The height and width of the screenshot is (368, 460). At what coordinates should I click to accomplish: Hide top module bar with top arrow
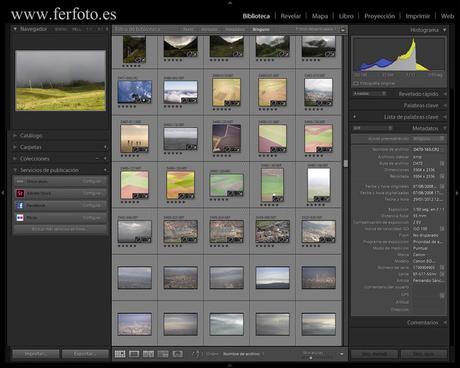(x=230, y=2)
